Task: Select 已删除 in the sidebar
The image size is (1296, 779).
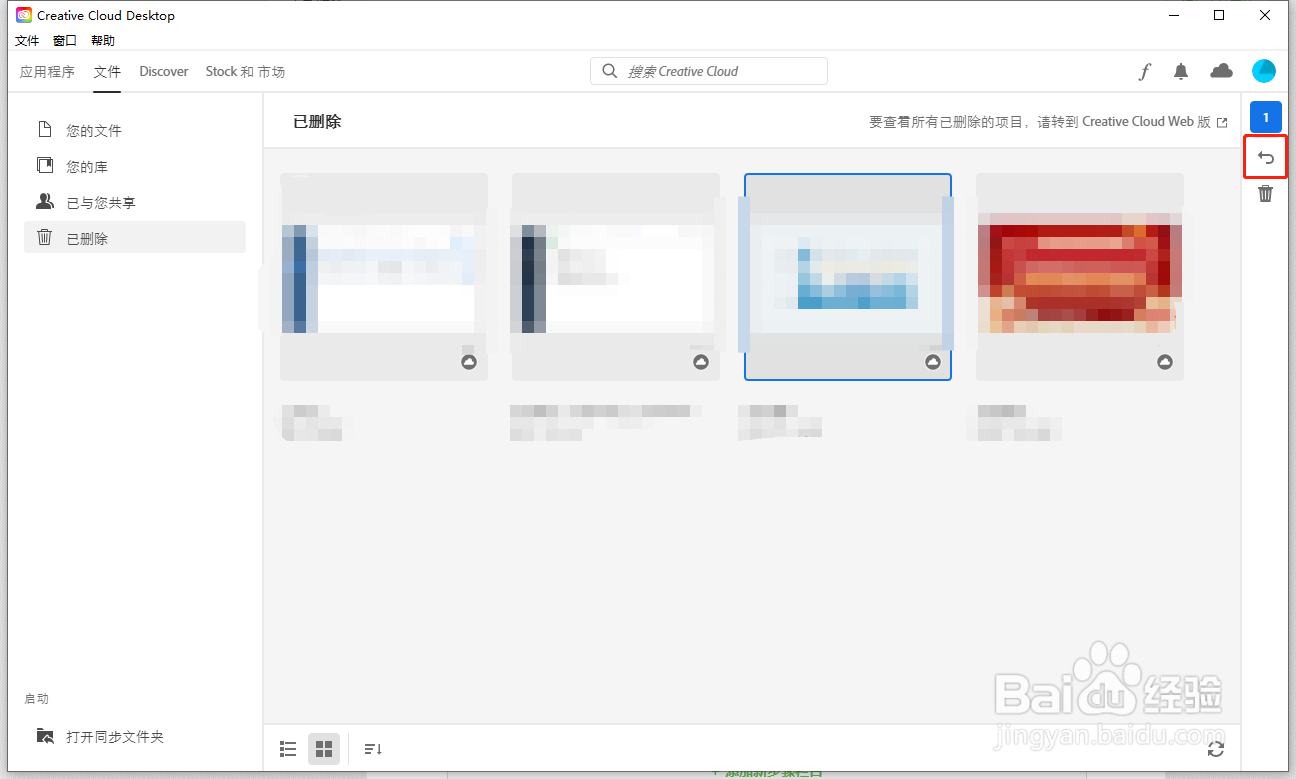Action: 135,237
